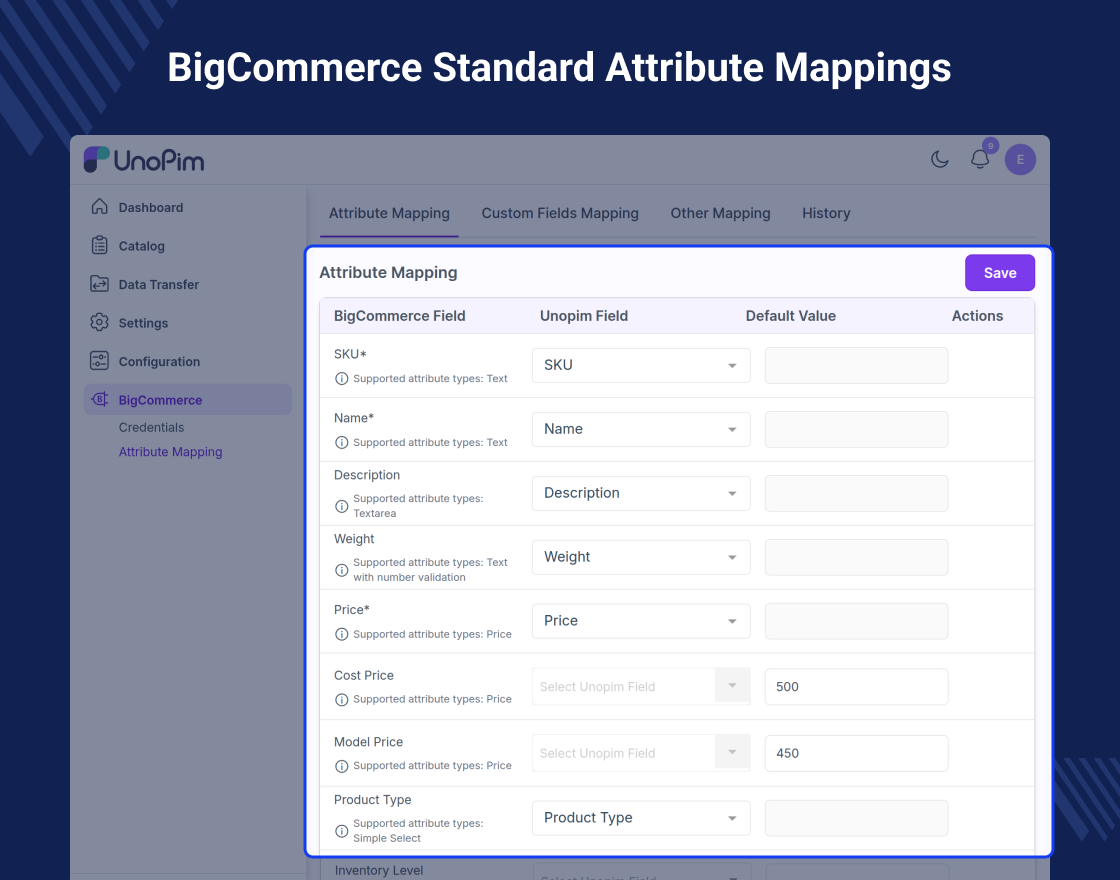The image size is (1120, 880).
Task: Click the info icon beside SKU field
Action: 341,379
